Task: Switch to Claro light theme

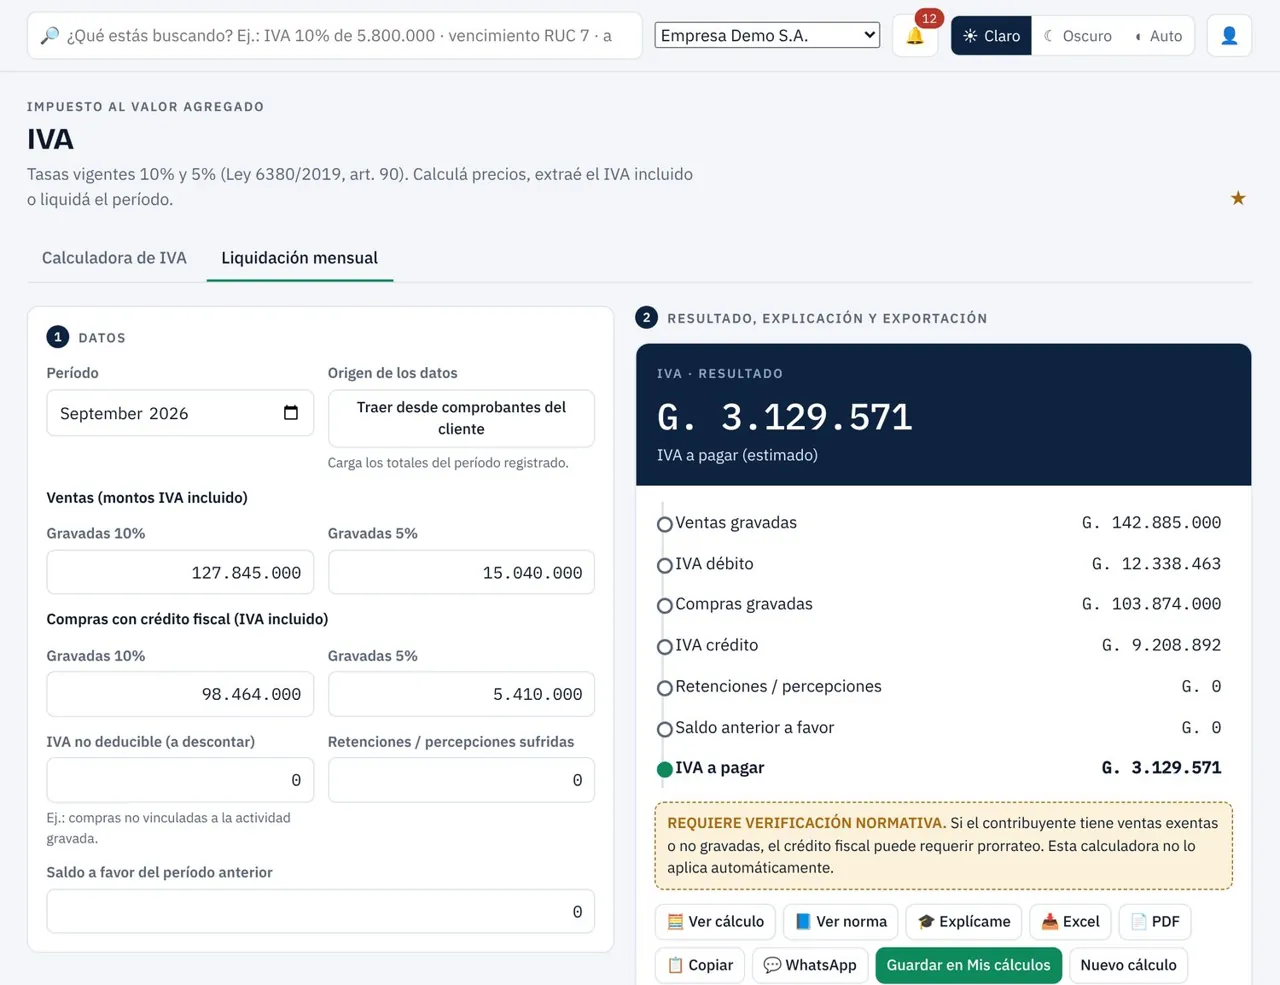Action: (x=991, y=36)
